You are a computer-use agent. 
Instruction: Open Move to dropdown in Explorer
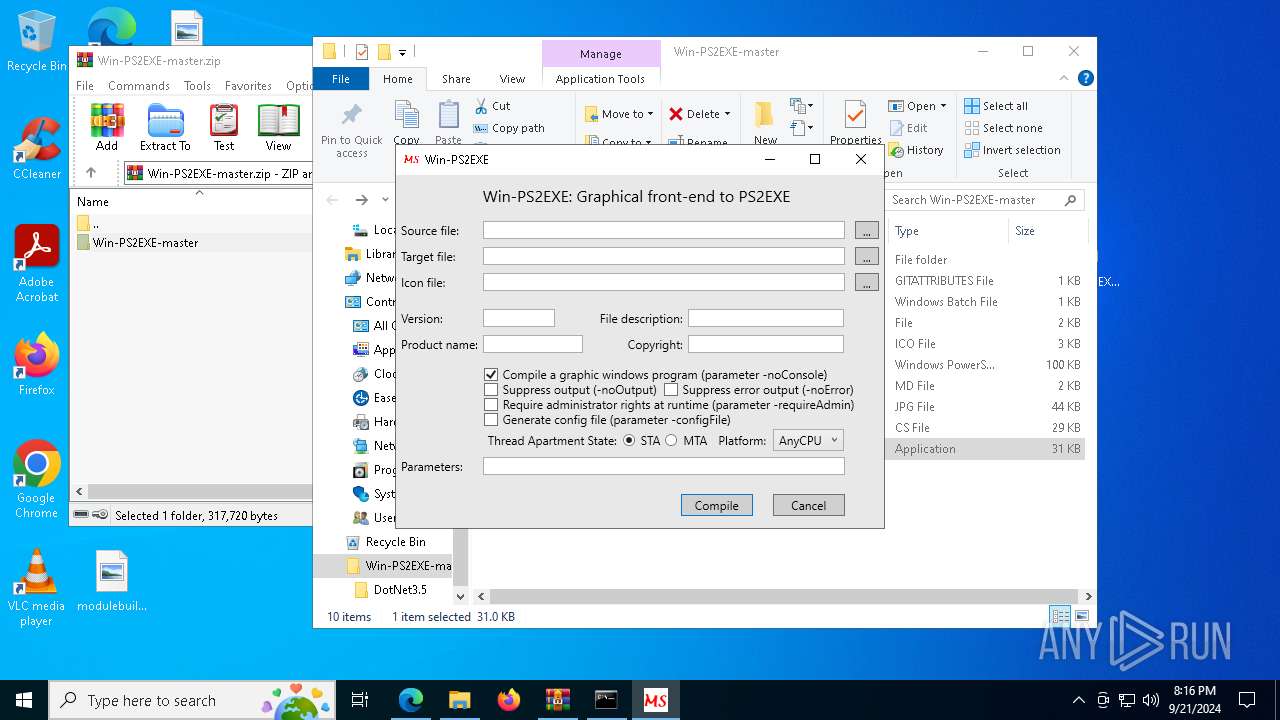coord(619,114)
